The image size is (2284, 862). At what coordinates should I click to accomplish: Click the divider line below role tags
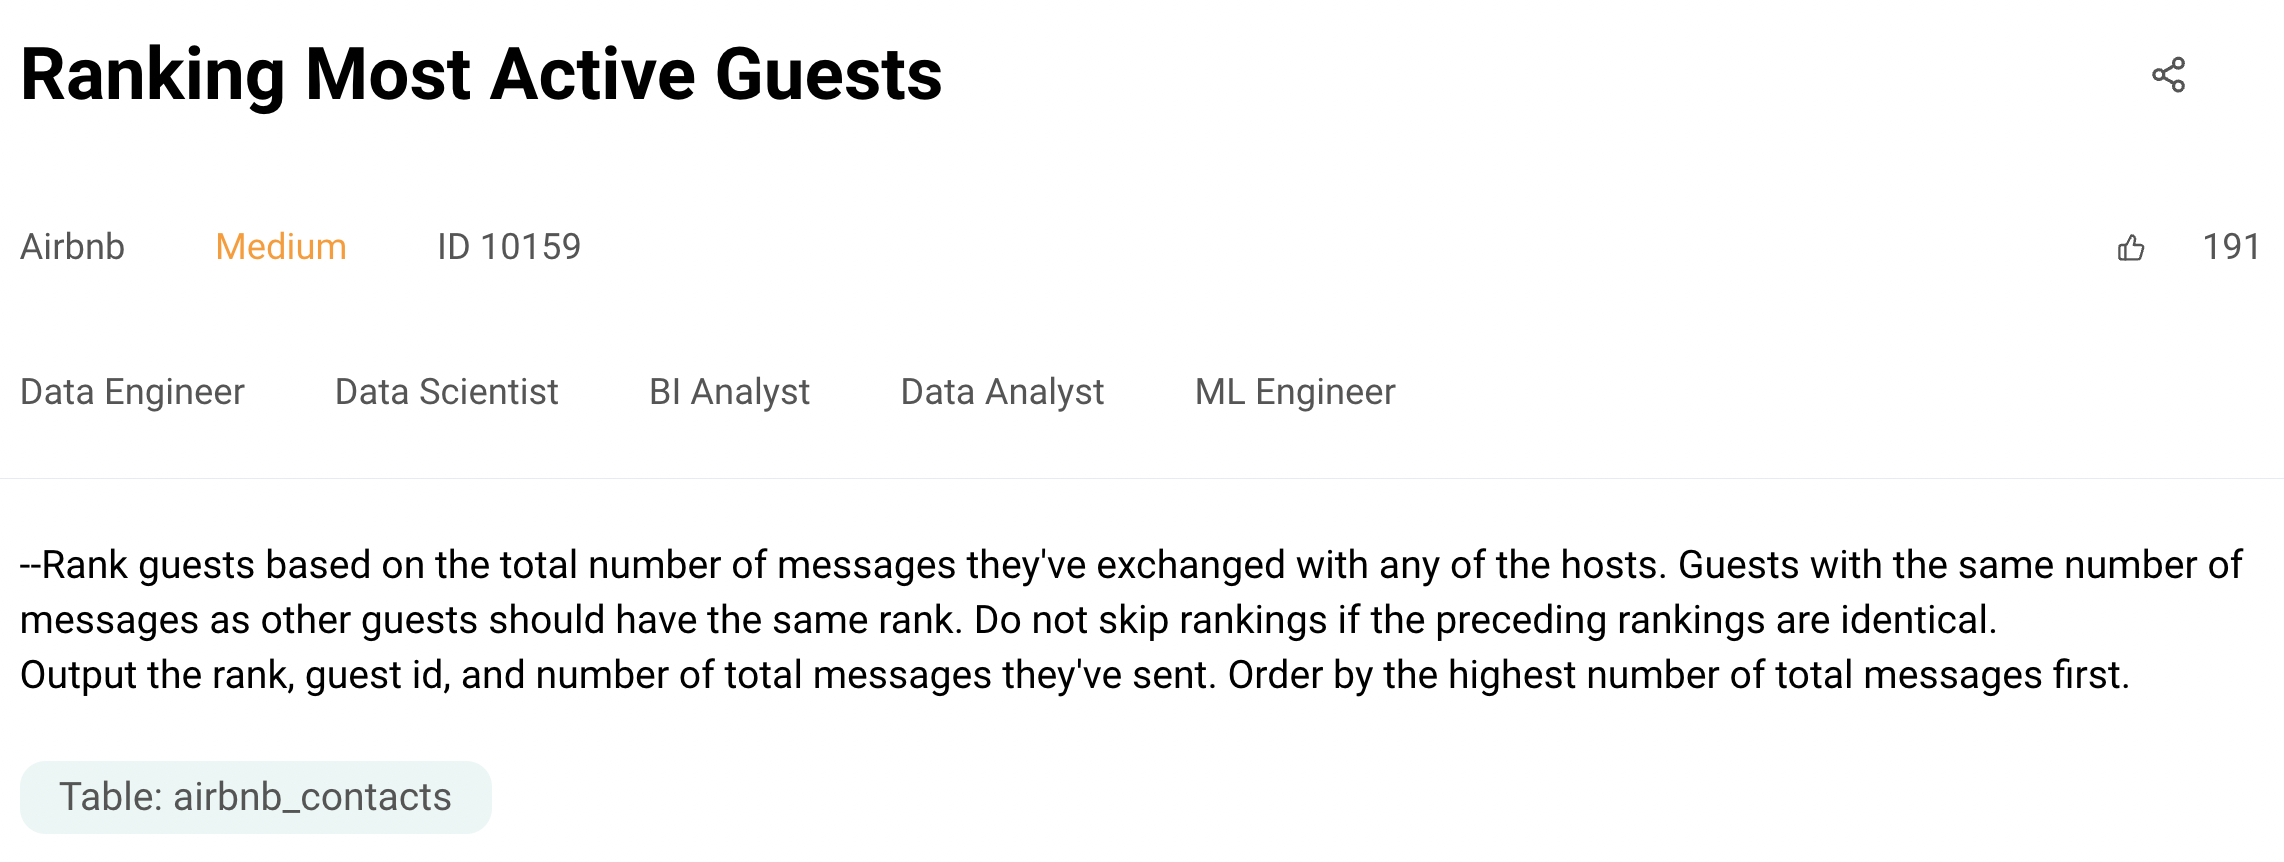coord(1142,479)
